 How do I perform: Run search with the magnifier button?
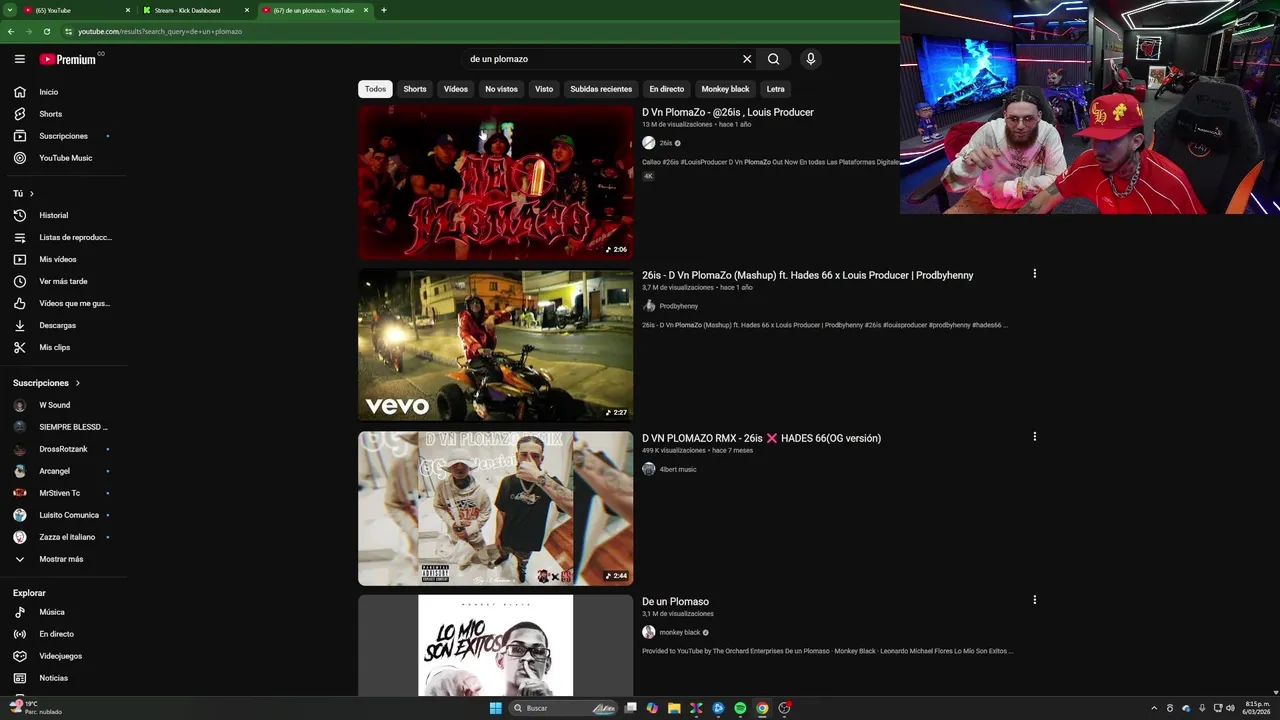(774, 59)
